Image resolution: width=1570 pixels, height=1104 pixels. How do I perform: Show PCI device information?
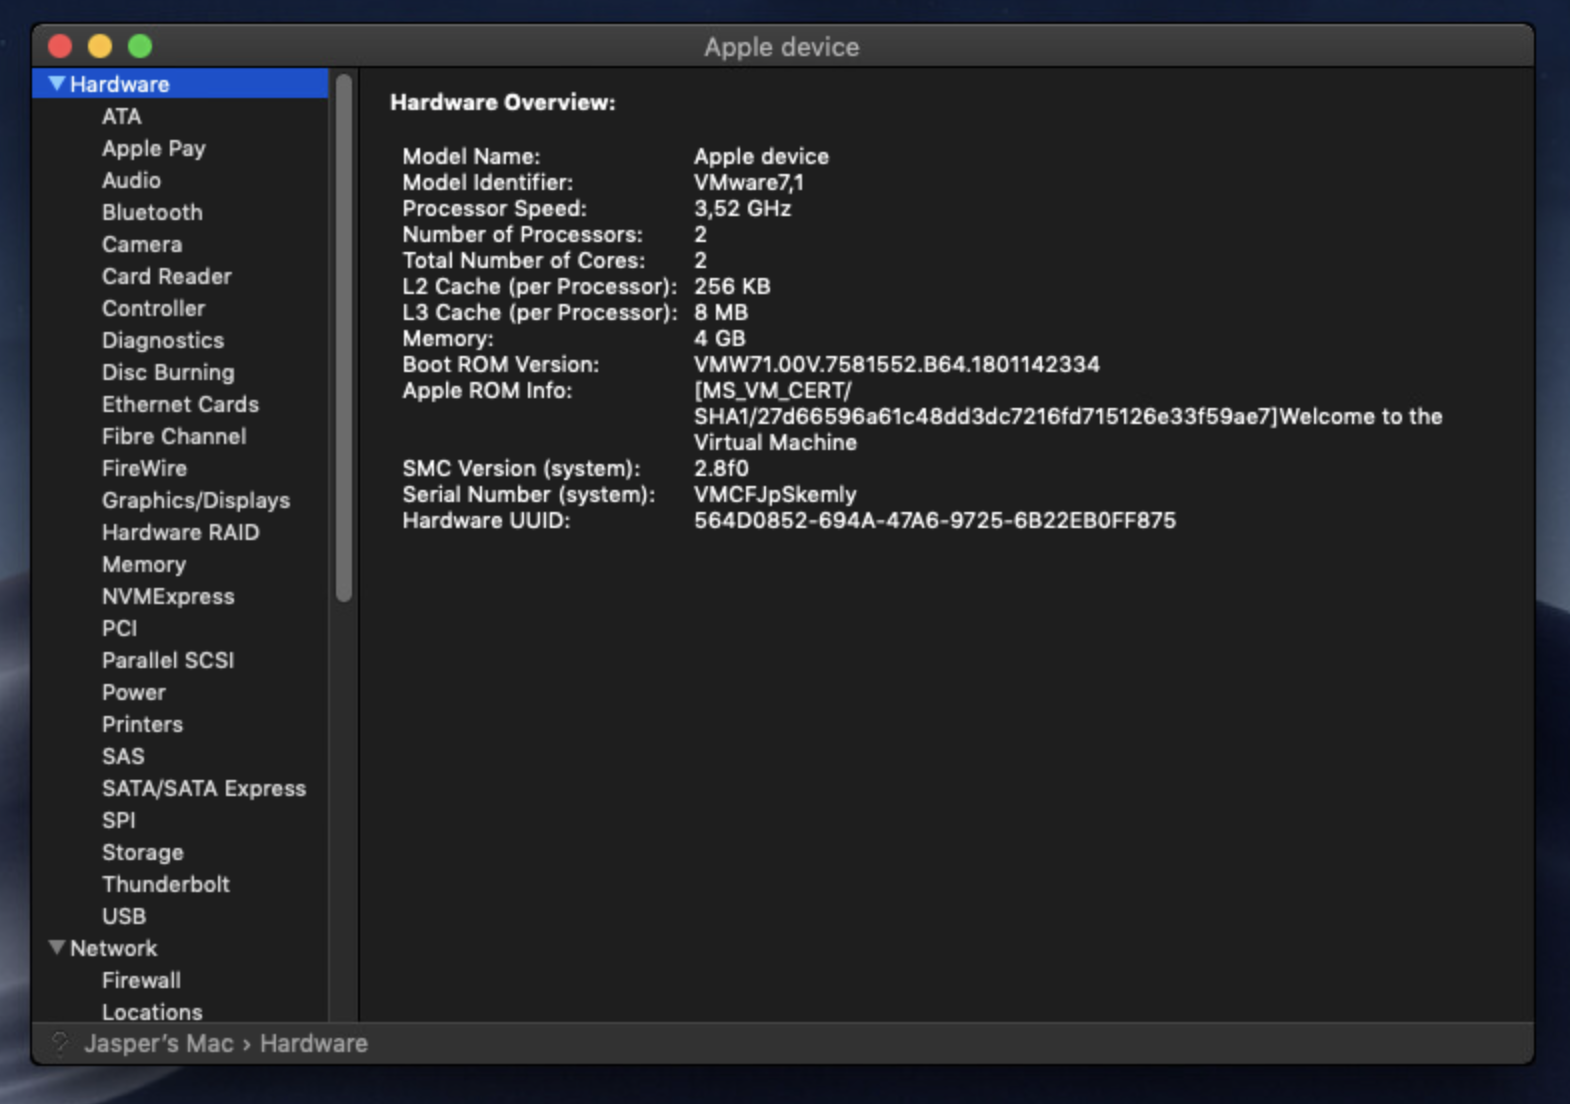(x=119, y=628)
